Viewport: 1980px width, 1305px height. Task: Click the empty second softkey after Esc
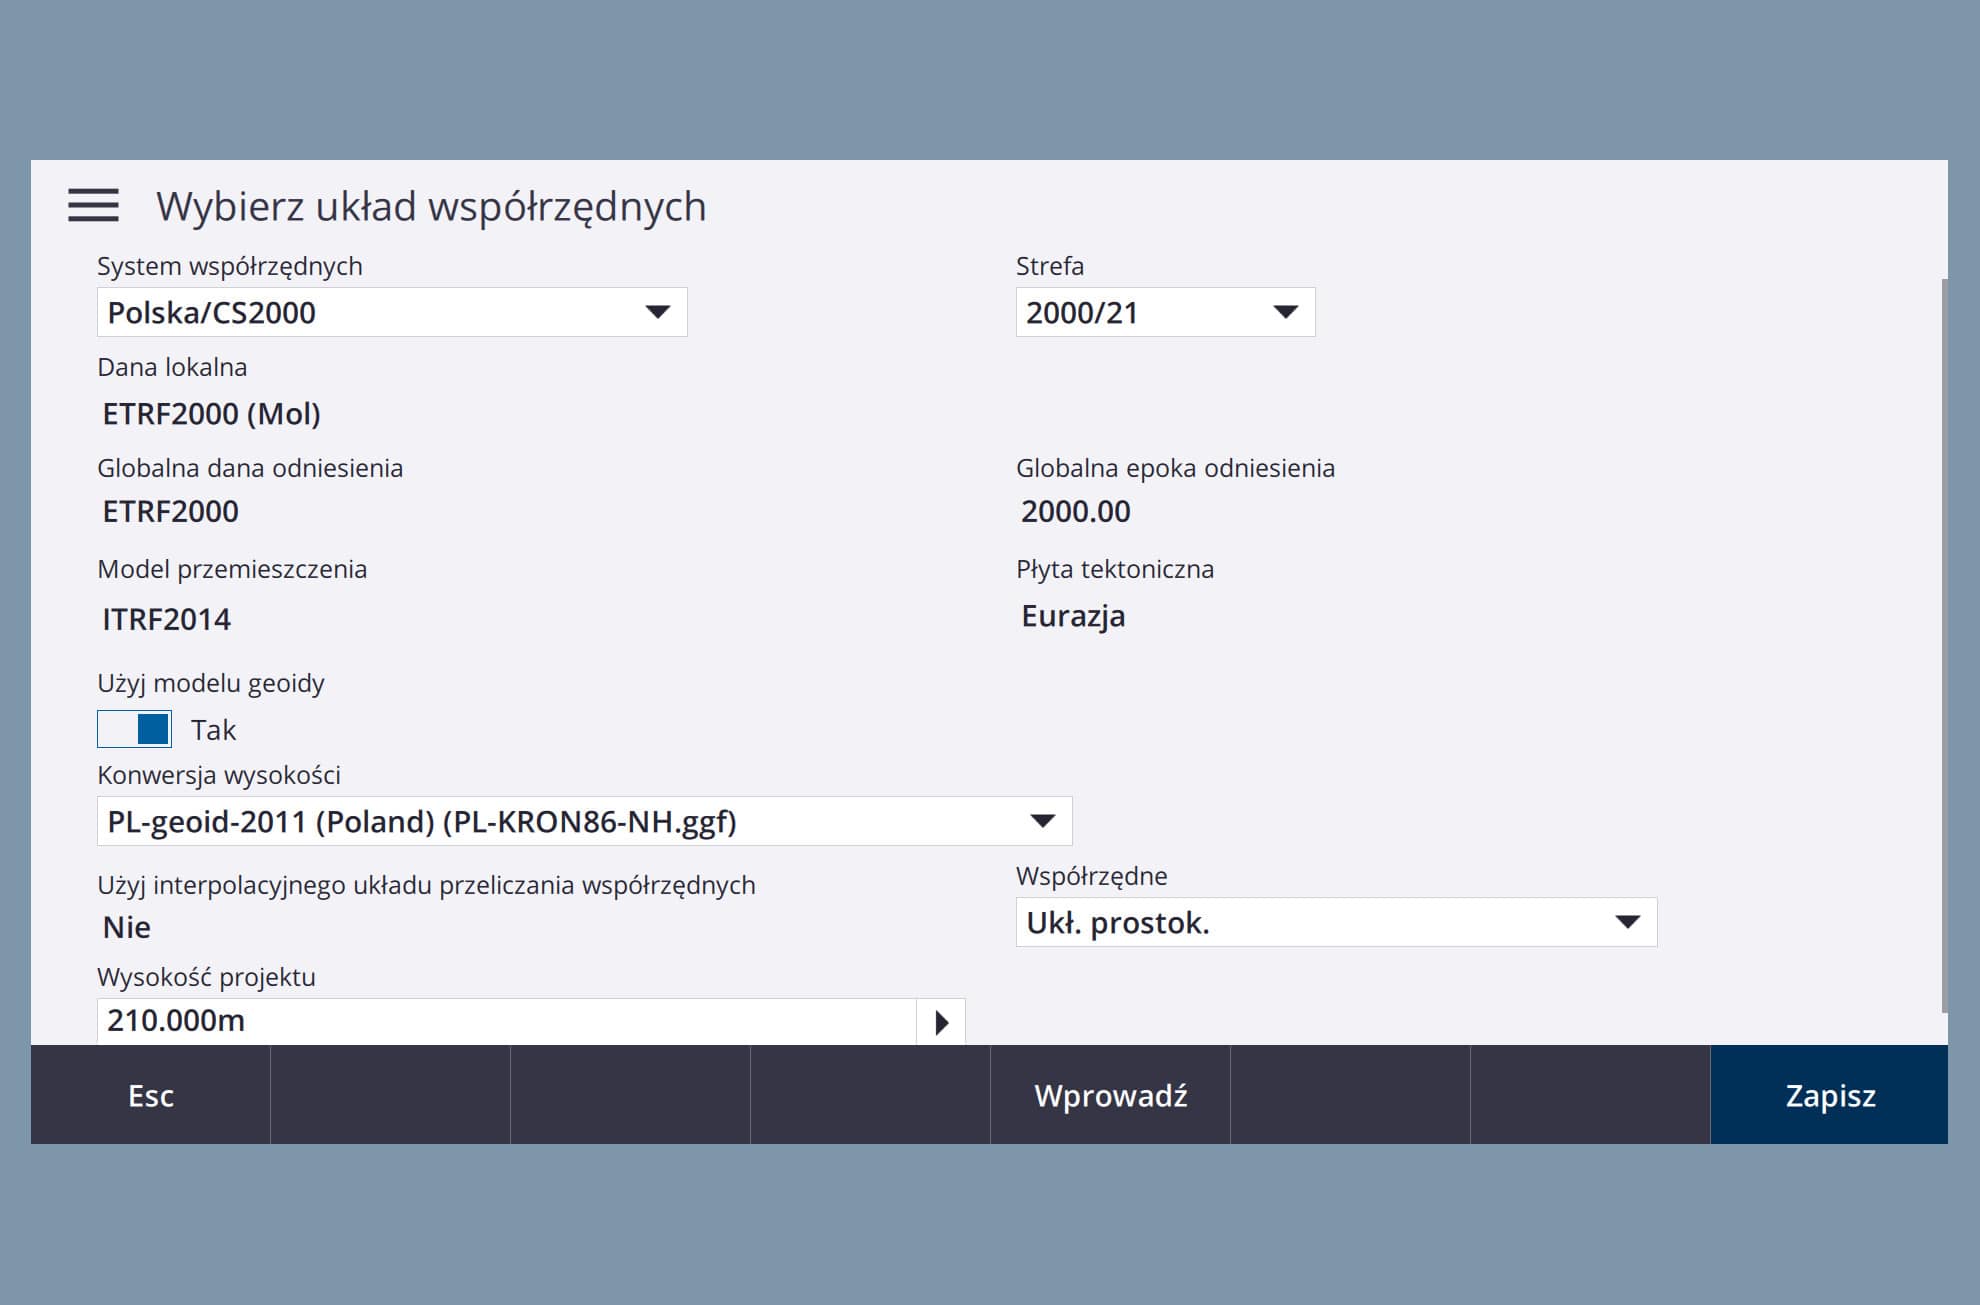click(x=390, y=1095)
